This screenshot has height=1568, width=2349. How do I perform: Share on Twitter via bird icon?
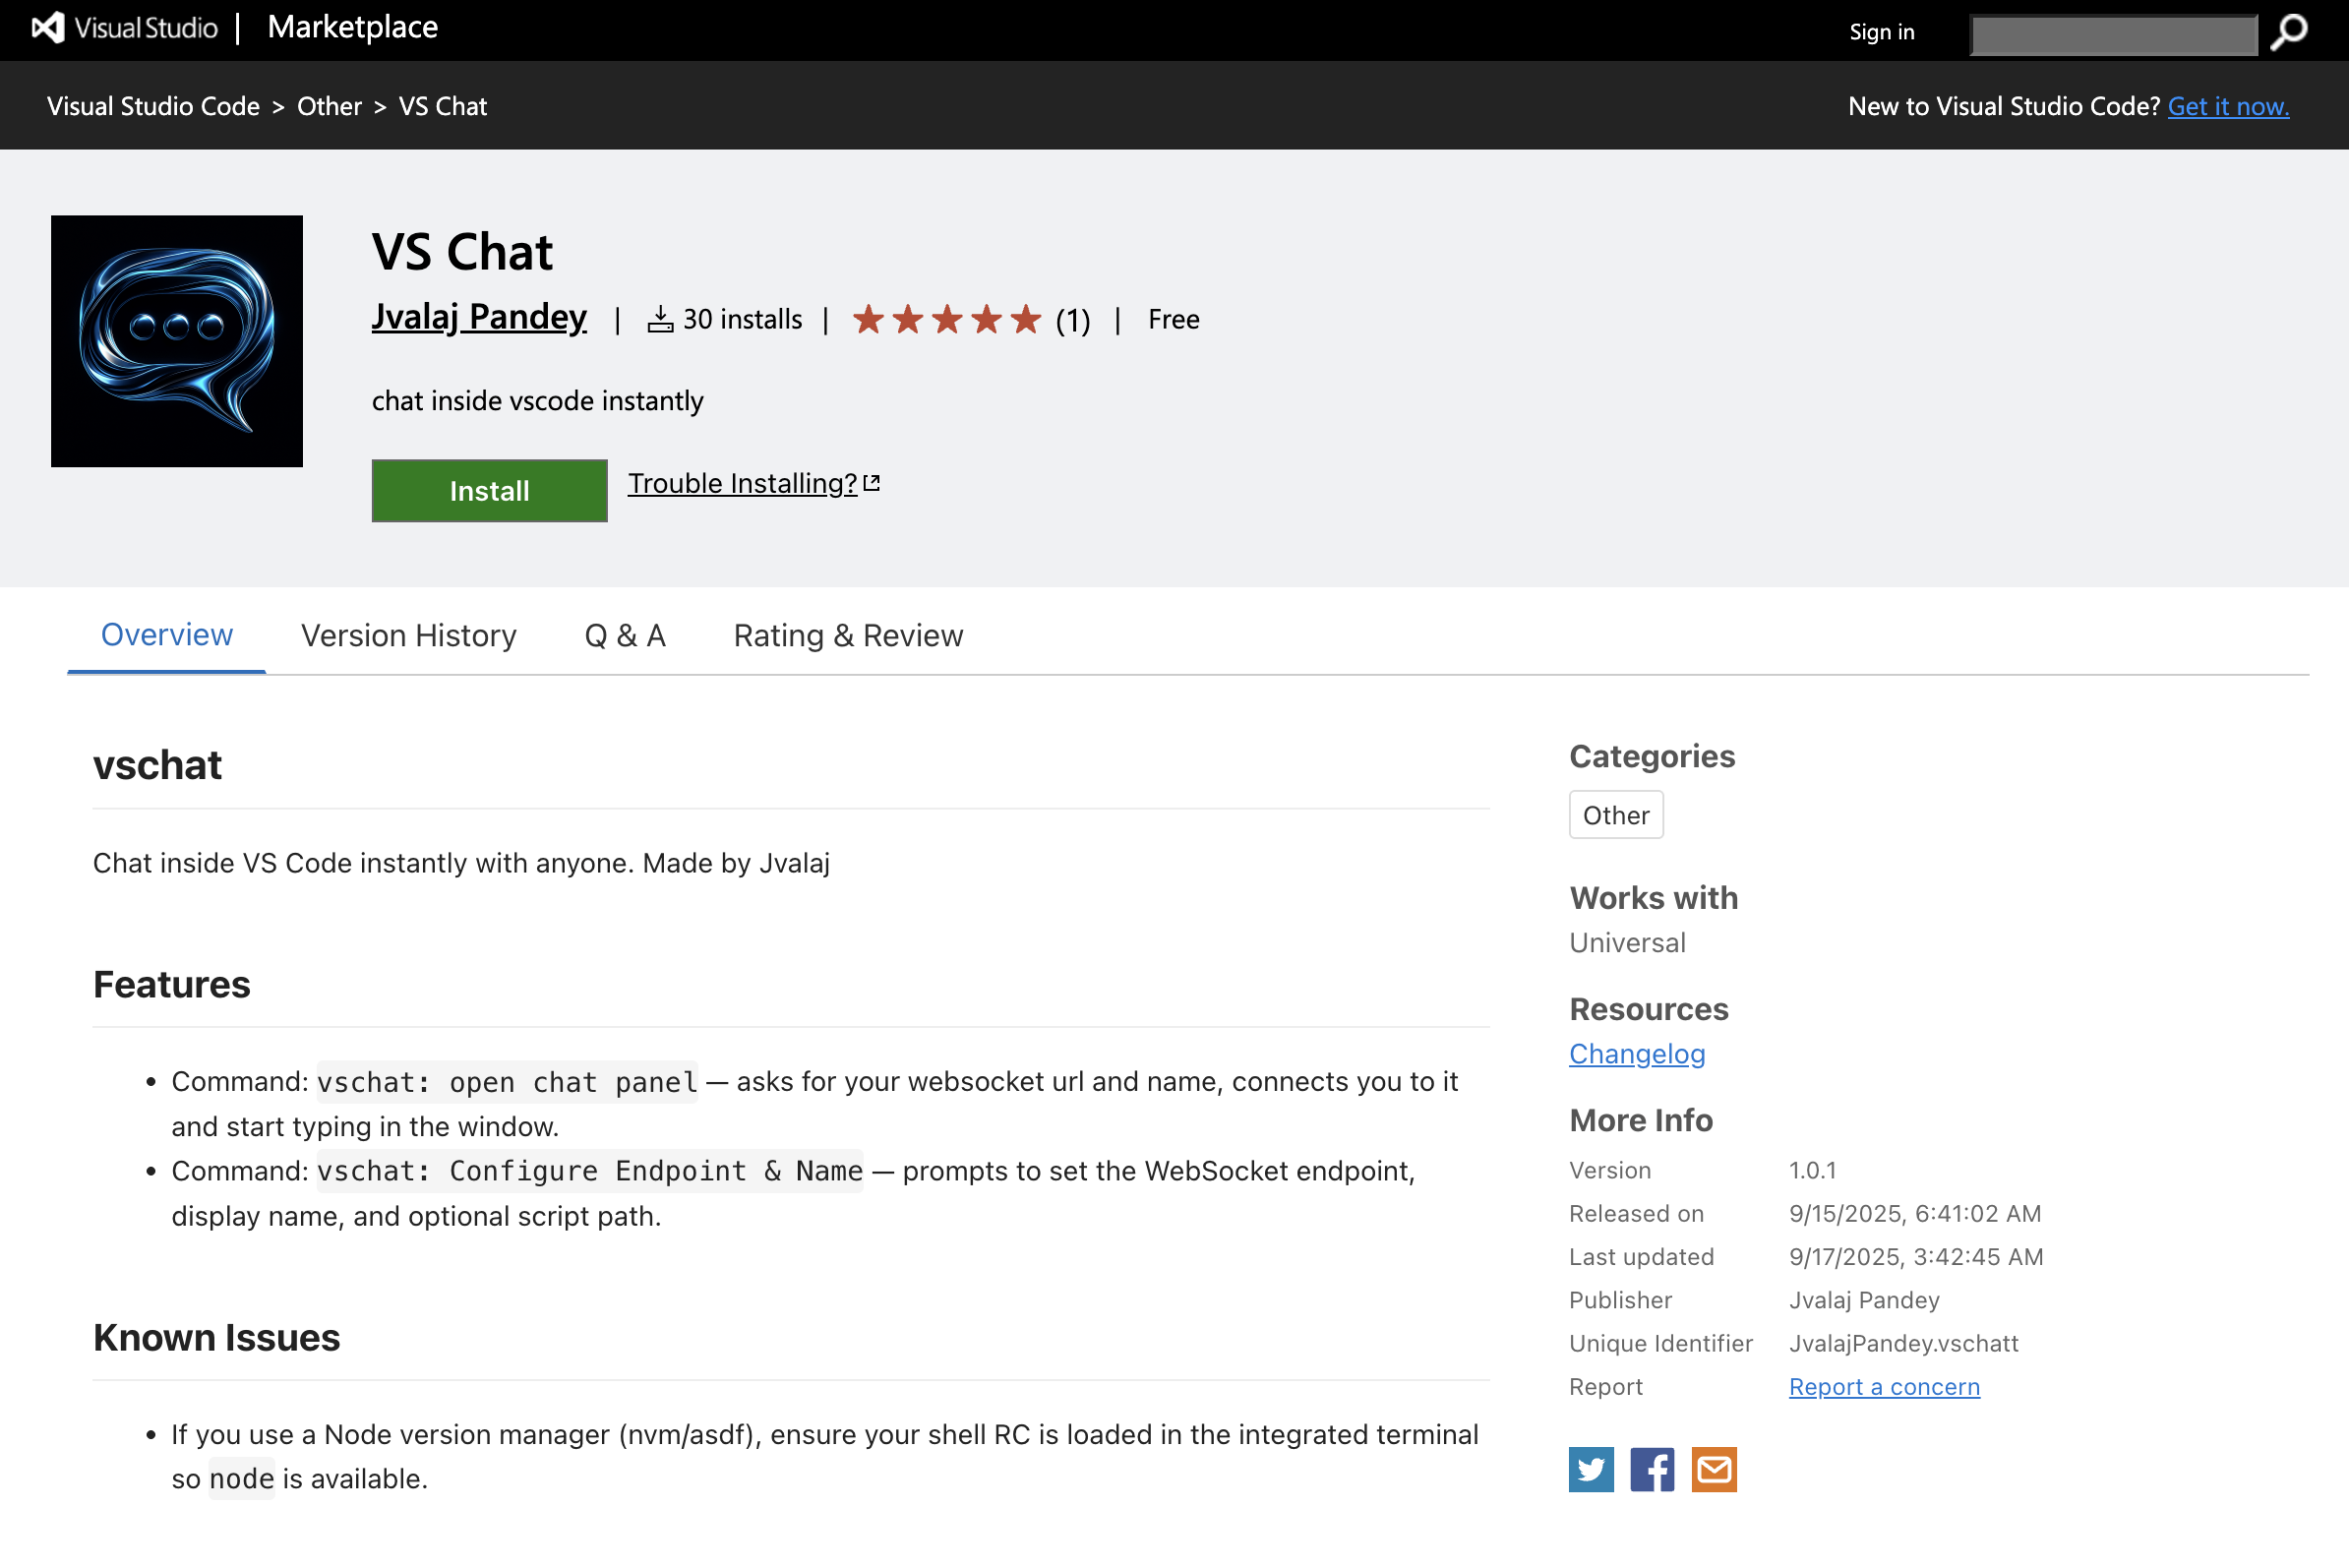click(1591, 1469)
